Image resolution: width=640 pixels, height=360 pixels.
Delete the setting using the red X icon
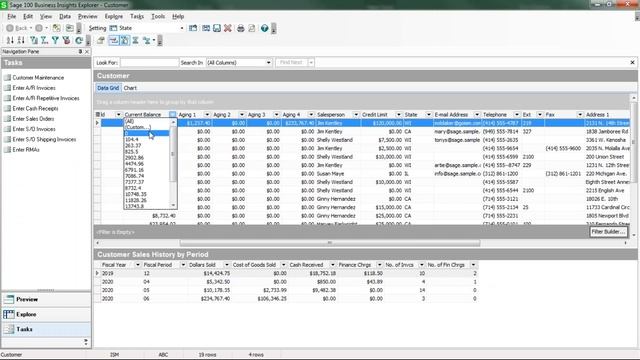(x=228, y=28)
